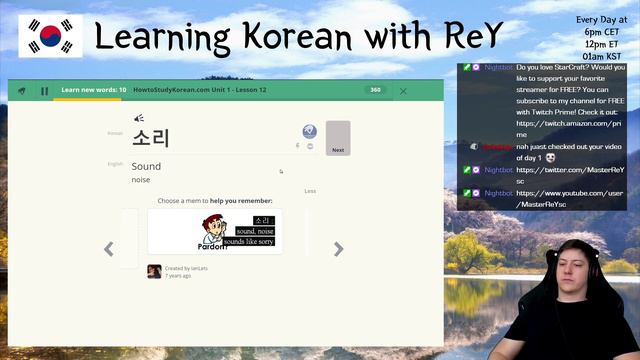Click the Next button
Viewport: 640px width, 360px height.
pos(338,138)
